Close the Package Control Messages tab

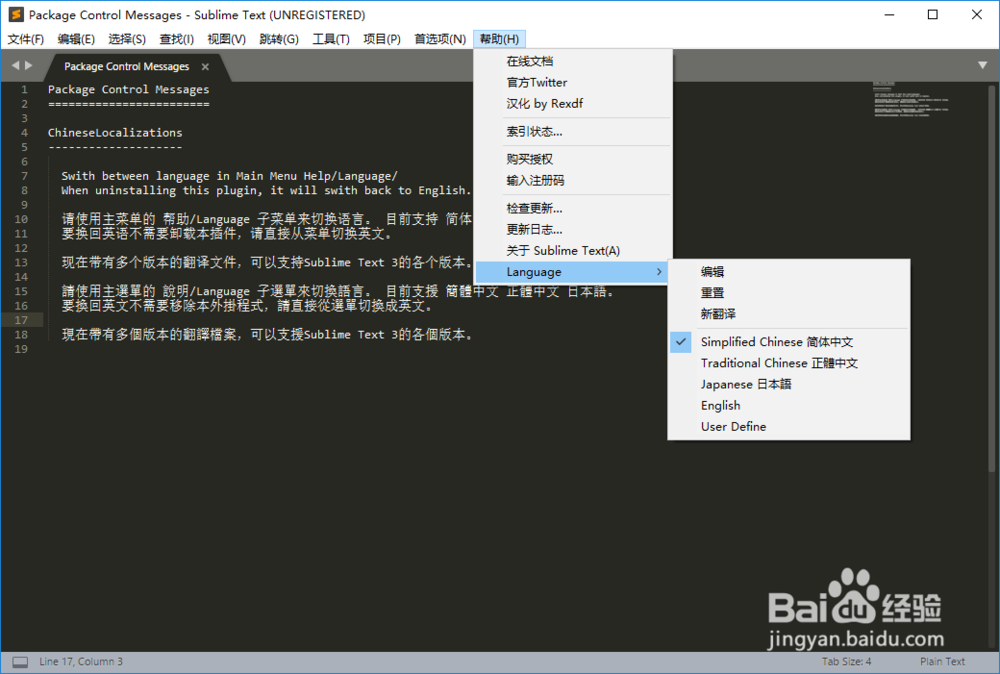click(x=207, y=67)
